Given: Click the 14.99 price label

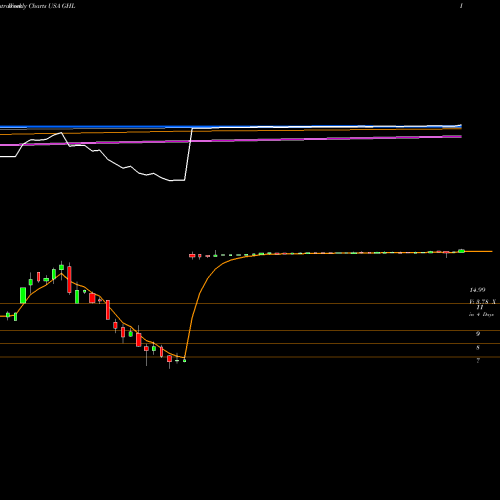Looking at the screenshot, I should point(477,290).
